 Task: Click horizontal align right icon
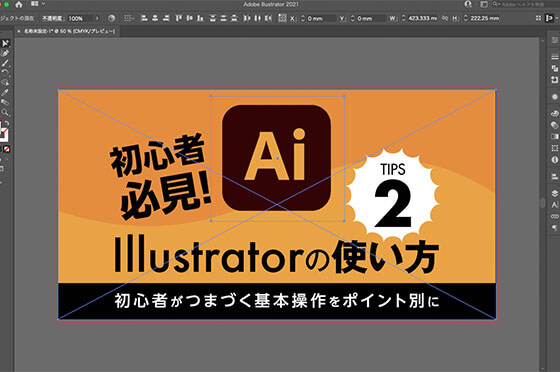coord(166,18)
